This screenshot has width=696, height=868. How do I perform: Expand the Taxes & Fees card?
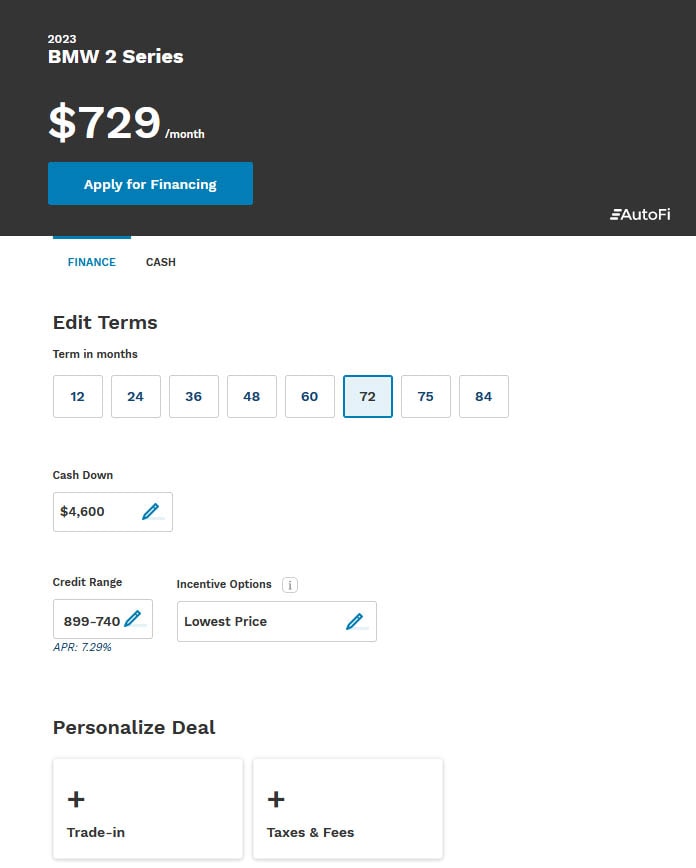(348, 809)
